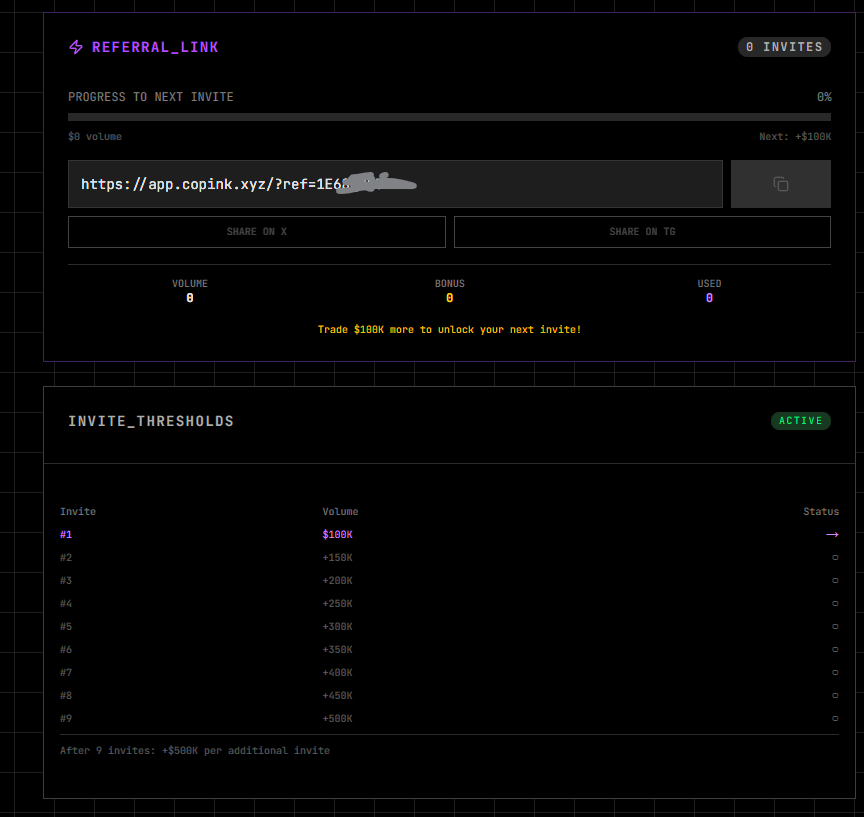Click the green ACTIVE status badge
The image size is (864, 817).
point(800,421)
